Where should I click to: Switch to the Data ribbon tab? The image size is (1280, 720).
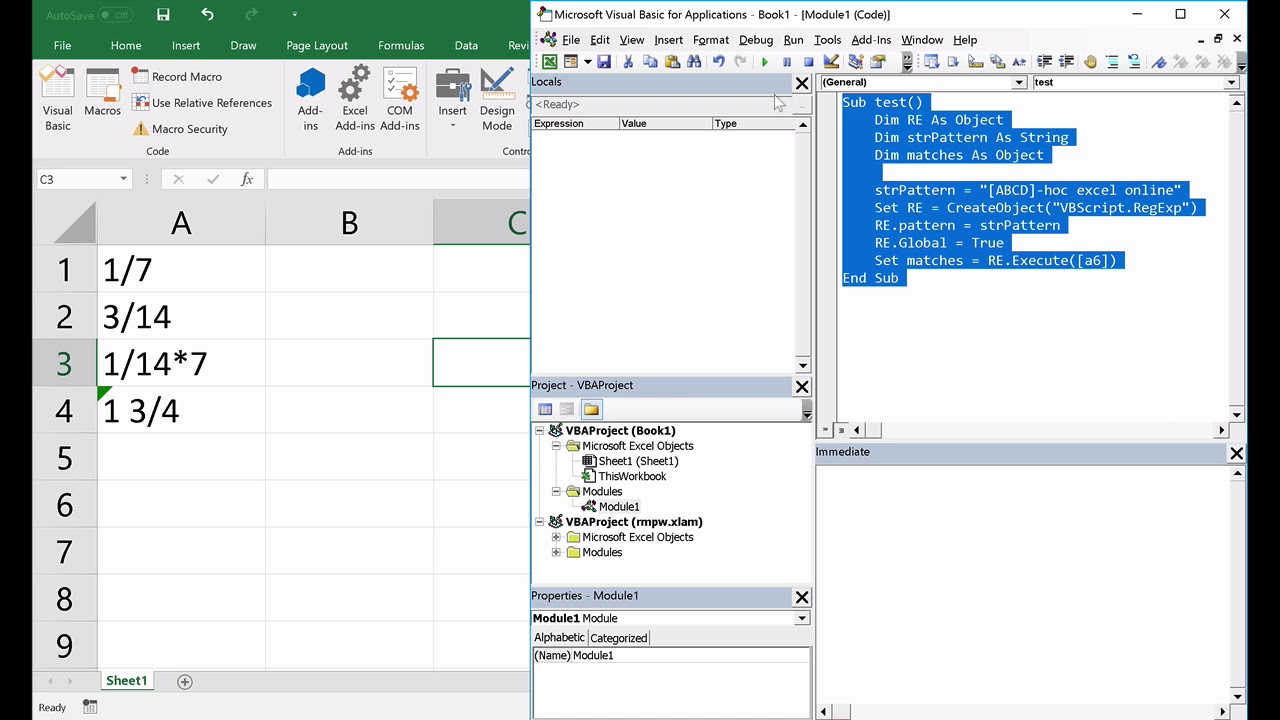(466, 45)
